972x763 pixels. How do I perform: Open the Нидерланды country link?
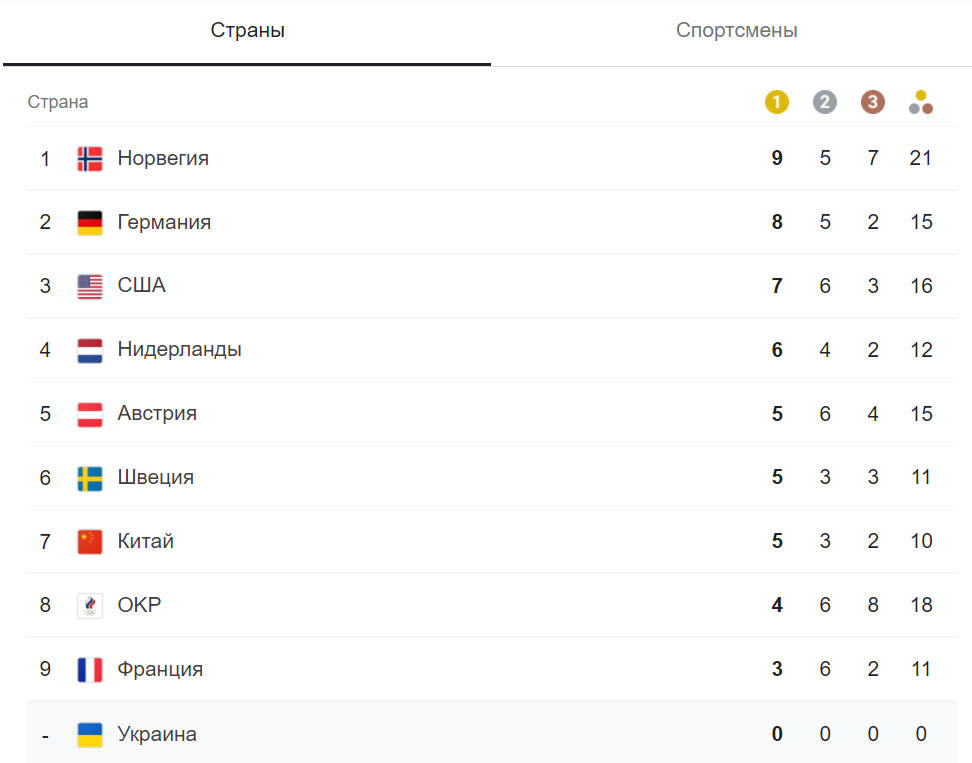click(x=179, y=350)
